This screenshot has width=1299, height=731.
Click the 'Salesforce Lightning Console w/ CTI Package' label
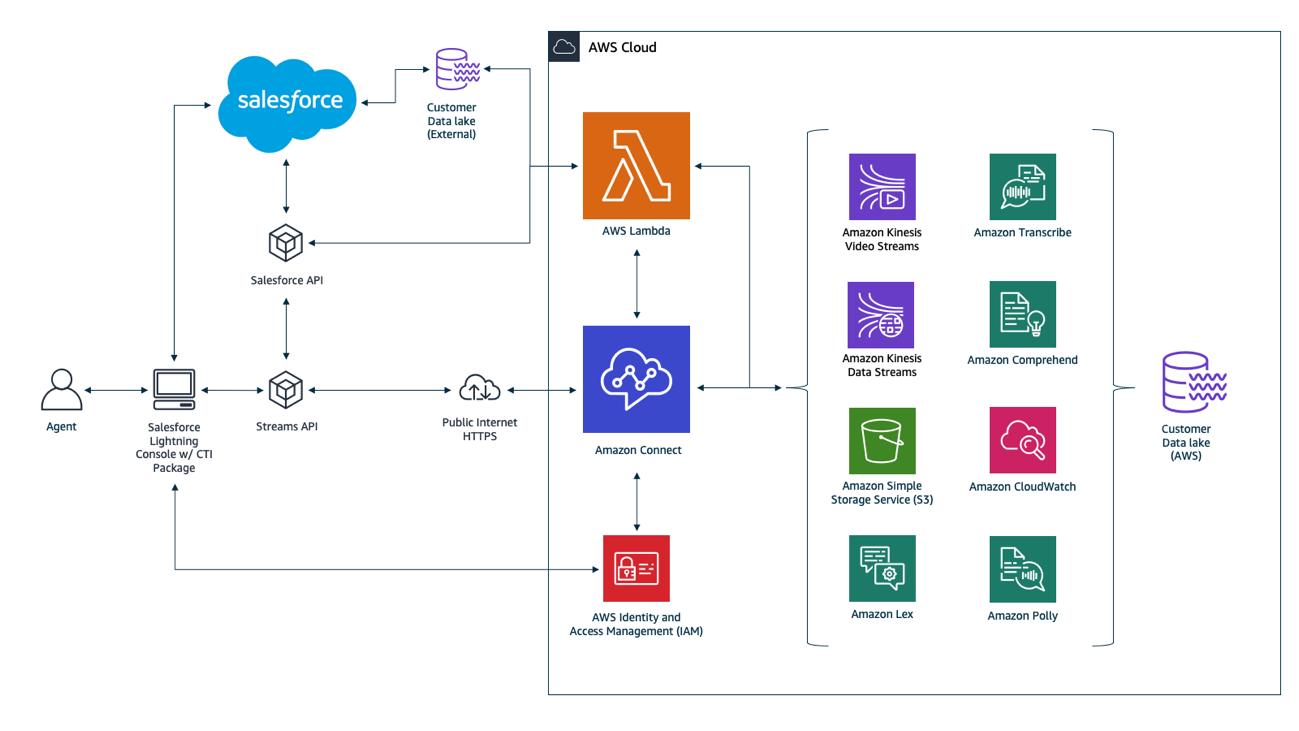174,447
